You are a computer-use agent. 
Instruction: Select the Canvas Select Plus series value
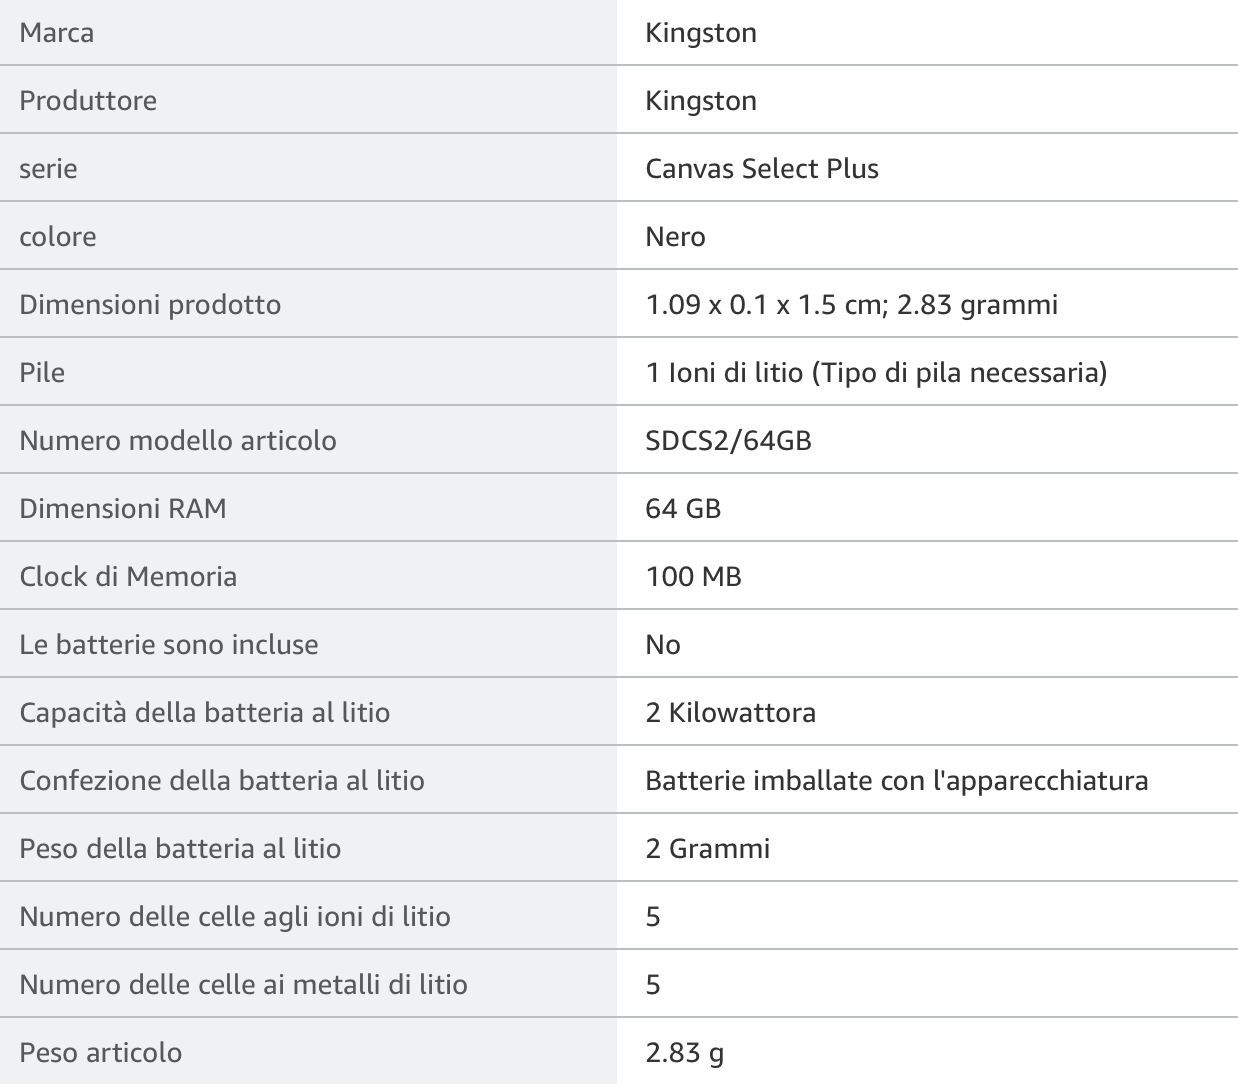[762, 169]
